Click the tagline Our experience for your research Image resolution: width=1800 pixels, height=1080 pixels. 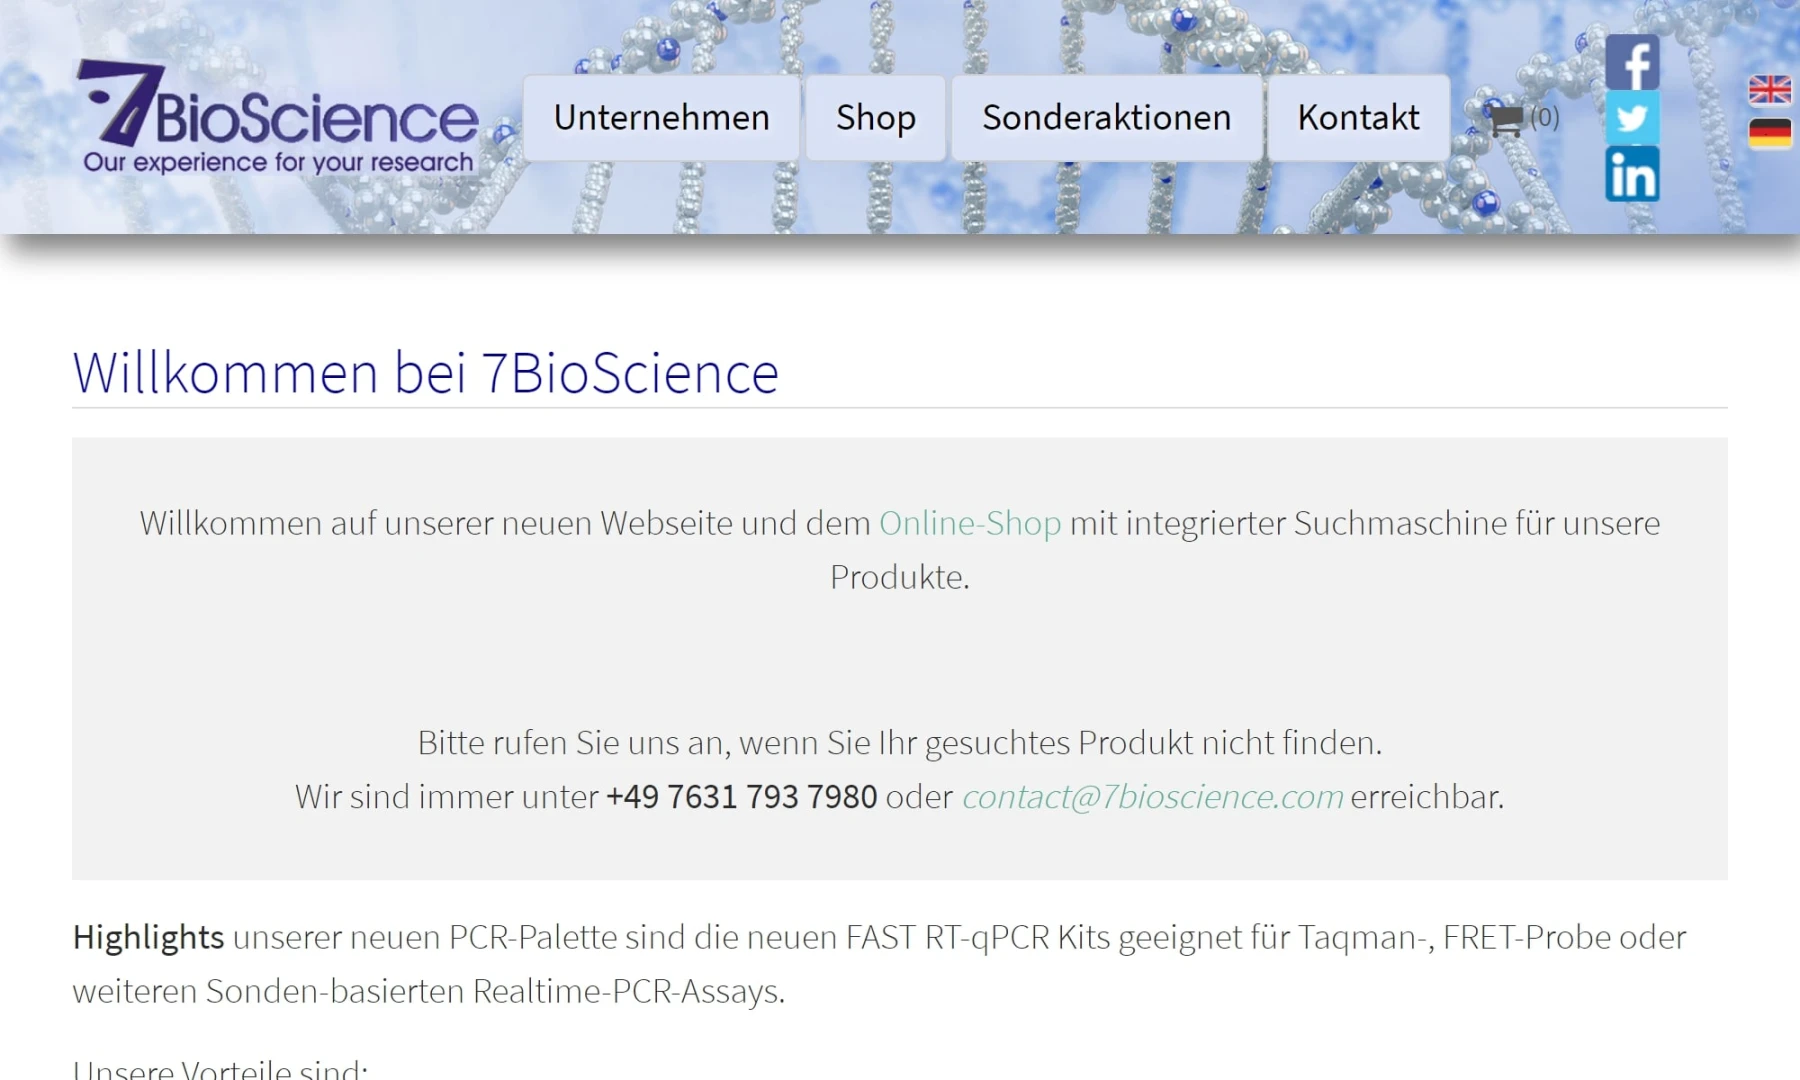278,162
